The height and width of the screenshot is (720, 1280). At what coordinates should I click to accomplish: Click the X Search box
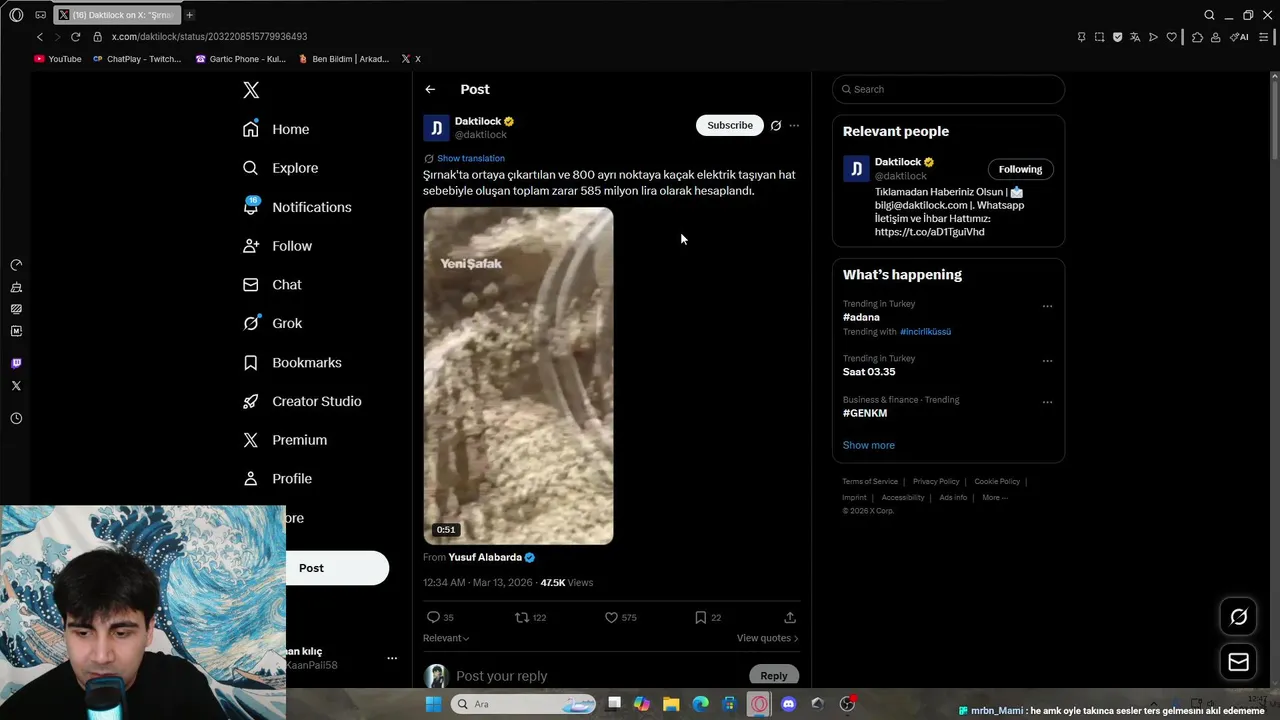948,89
